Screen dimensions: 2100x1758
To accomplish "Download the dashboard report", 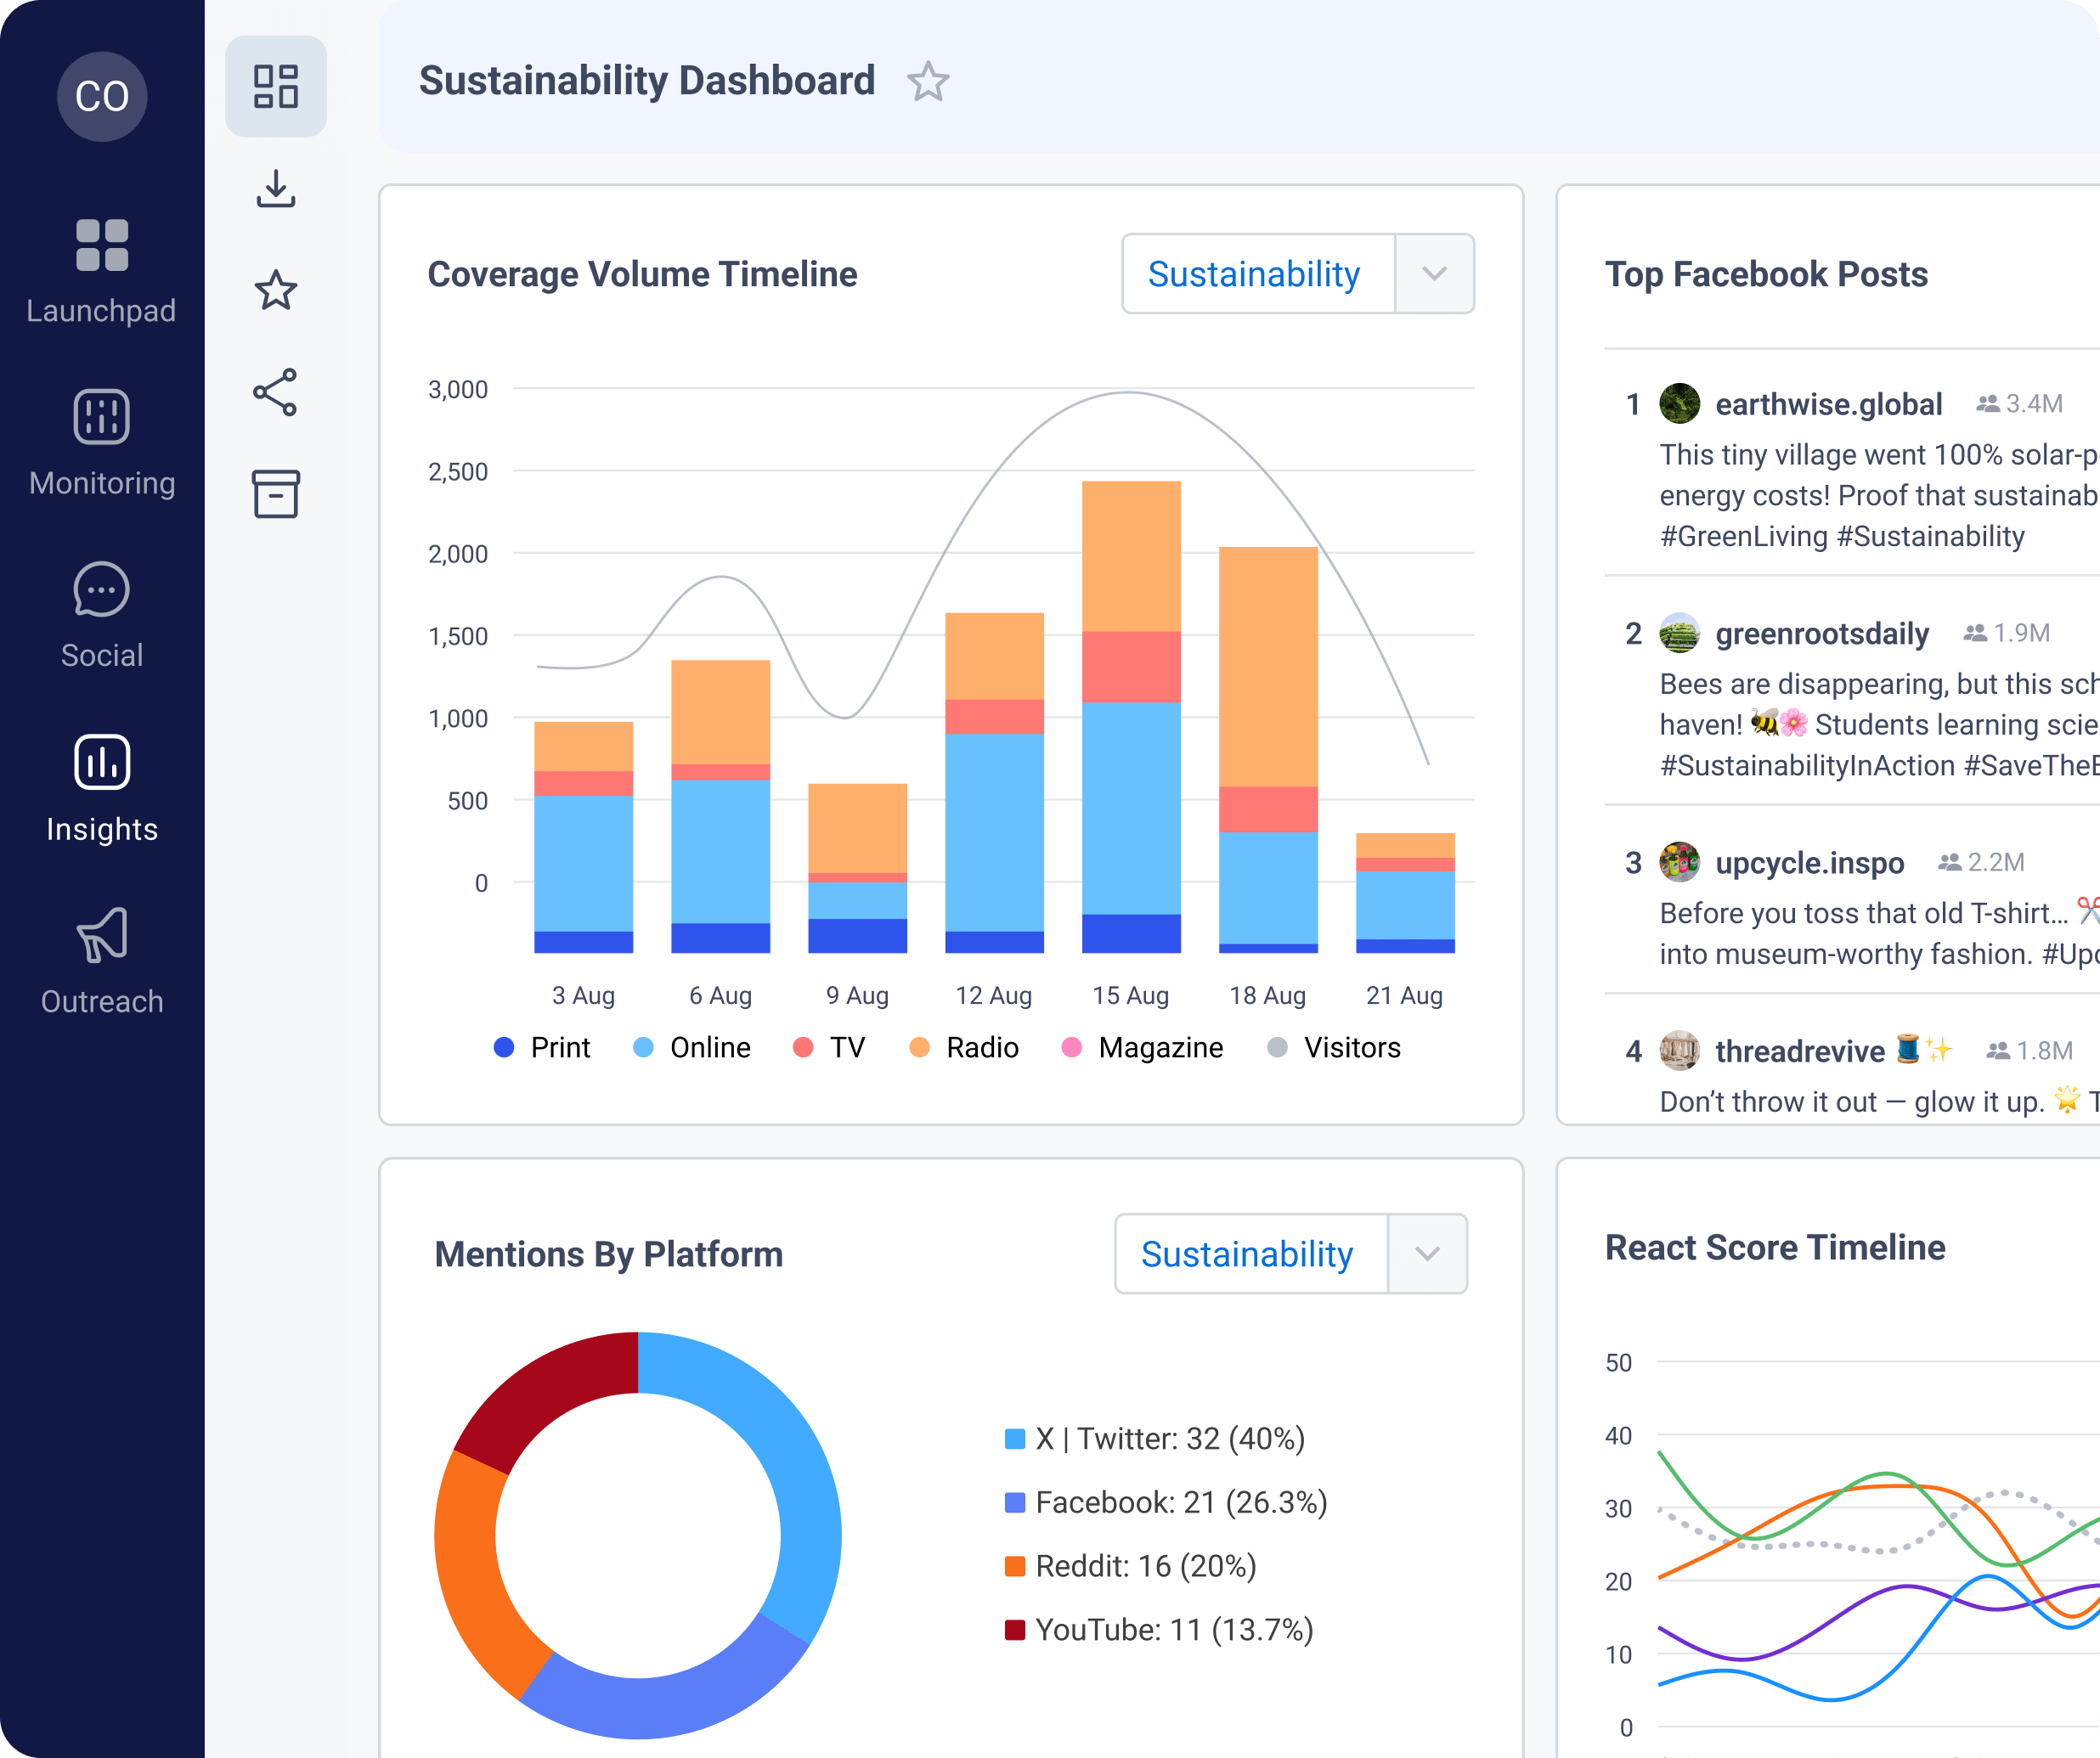I will (x=276, y=188).
